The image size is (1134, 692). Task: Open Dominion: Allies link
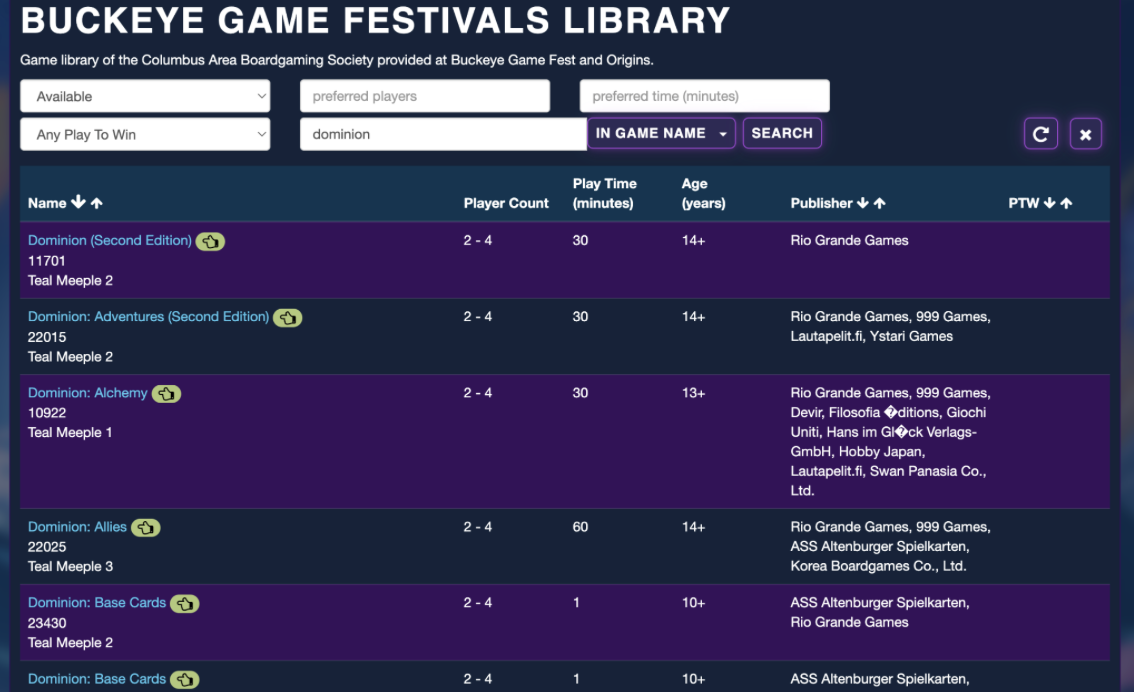[77, 526]
